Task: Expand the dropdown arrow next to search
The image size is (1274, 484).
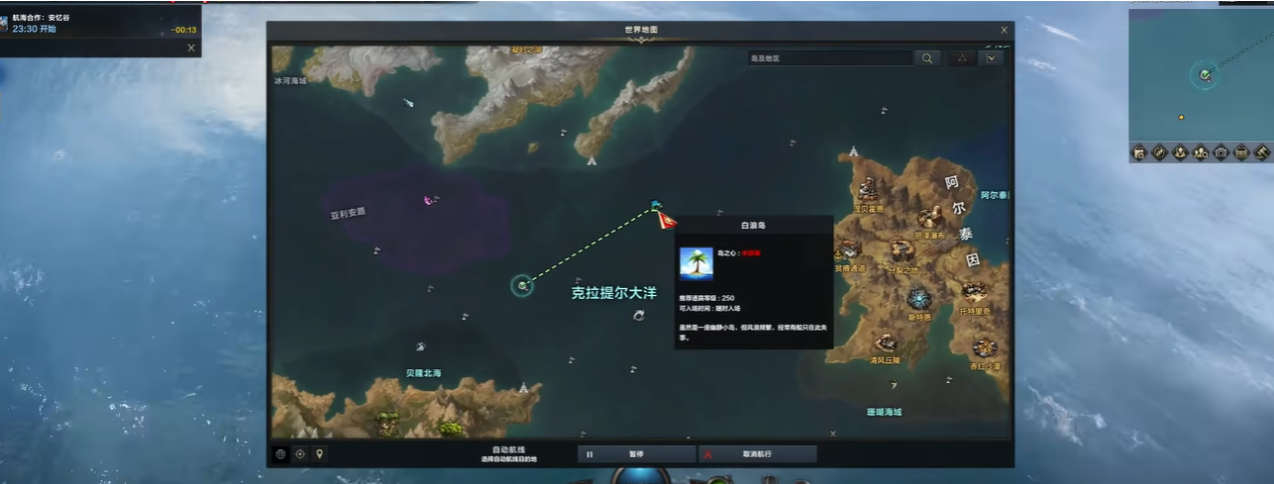Action: point(991,58)
